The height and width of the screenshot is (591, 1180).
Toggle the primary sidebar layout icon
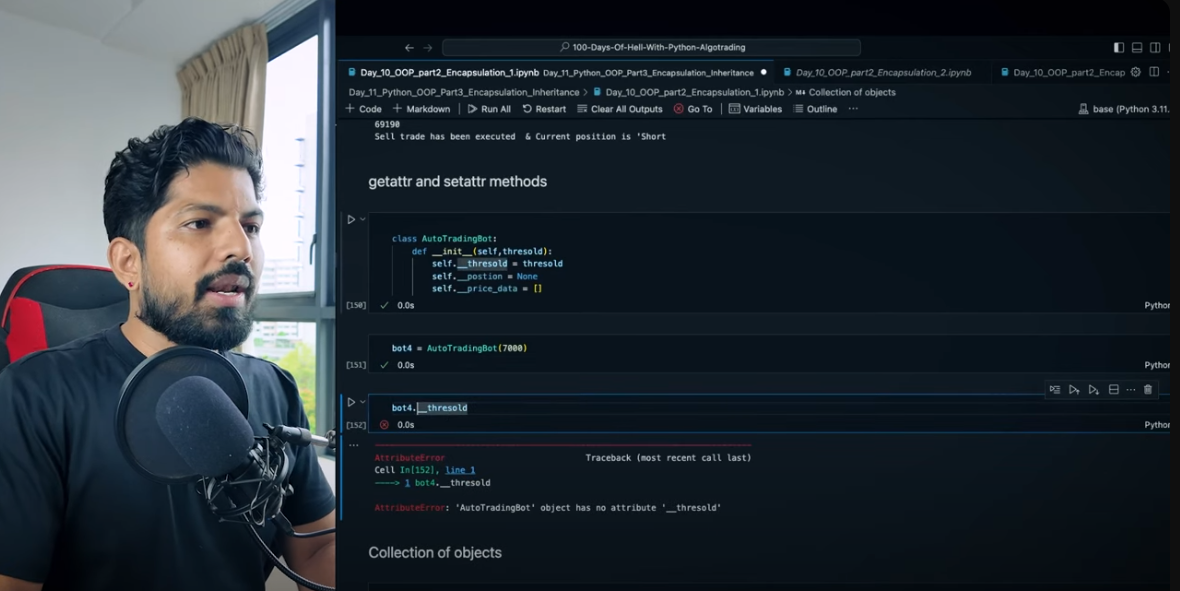click(1119, 47)
